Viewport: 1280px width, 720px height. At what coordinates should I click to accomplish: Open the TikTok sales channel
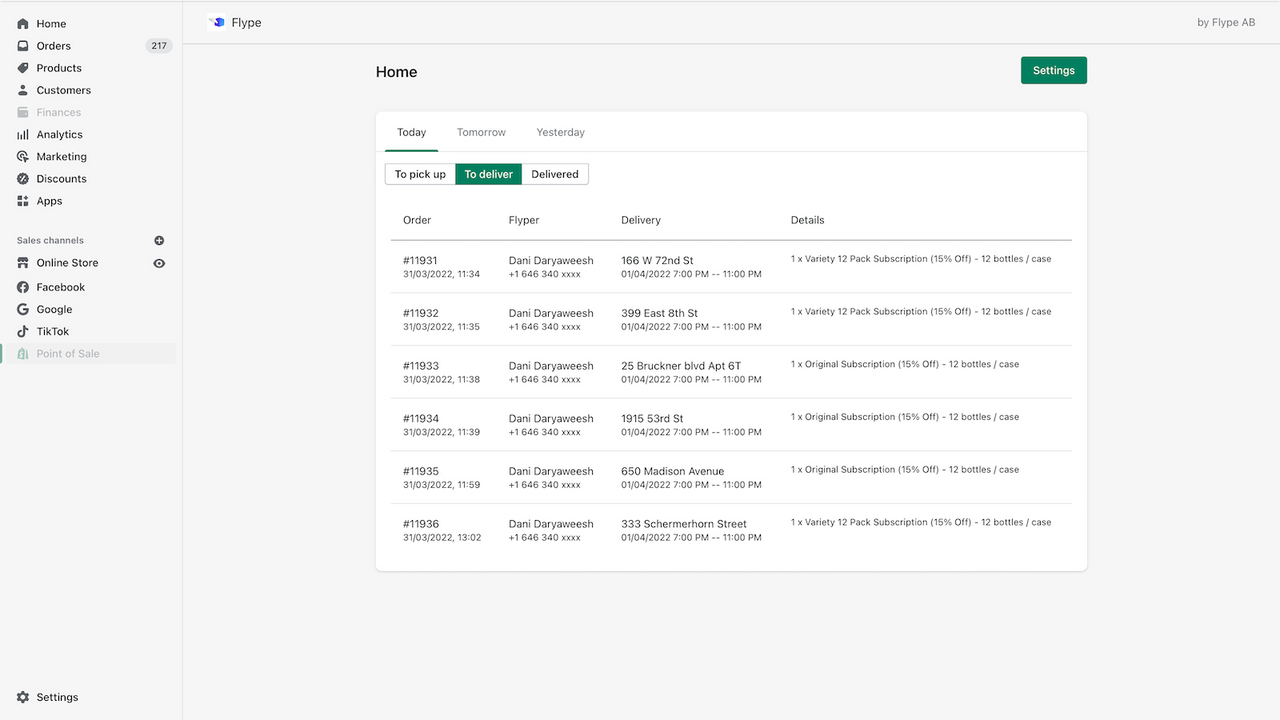click(53, 331)
